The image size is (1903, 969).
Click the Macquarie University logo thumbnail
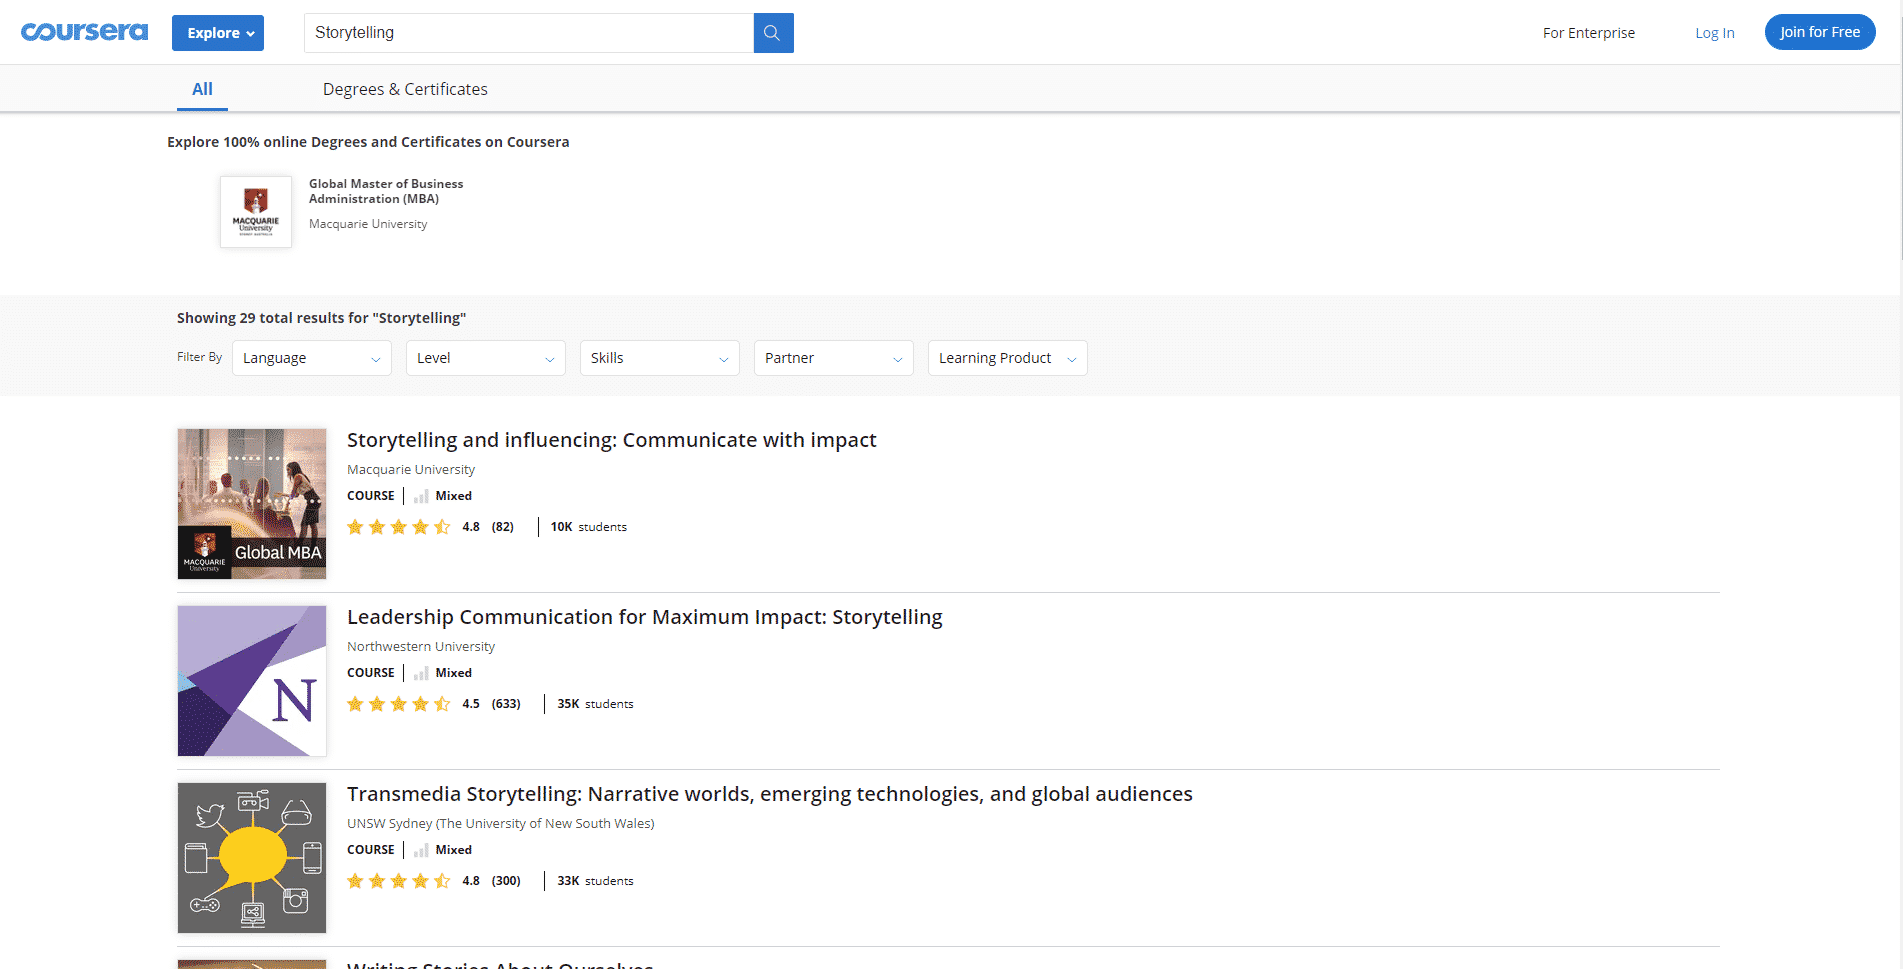[256, 212]
